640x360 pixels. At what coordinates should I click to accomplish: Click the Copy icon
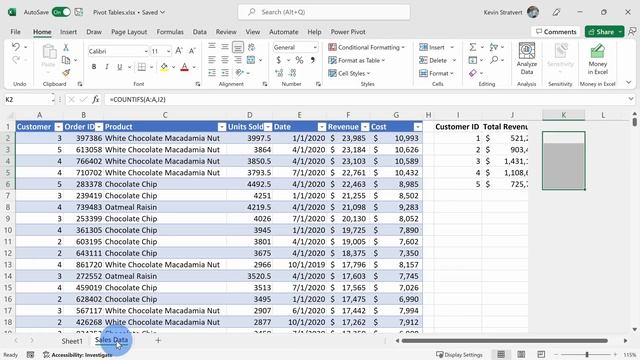(x=66, y=60)
